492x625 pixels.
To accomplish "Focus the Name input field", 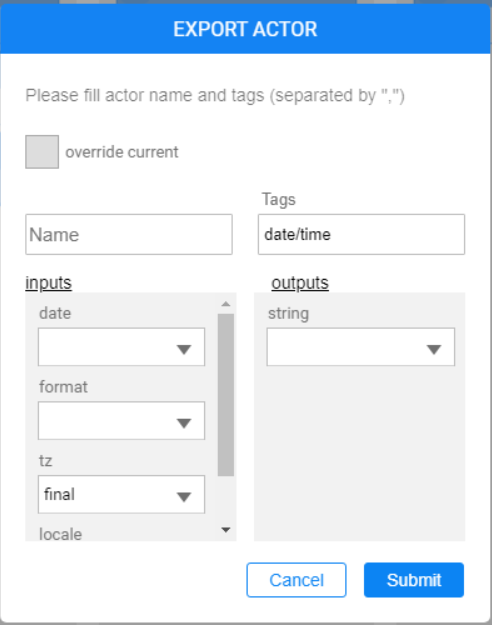I will [129, 234].
